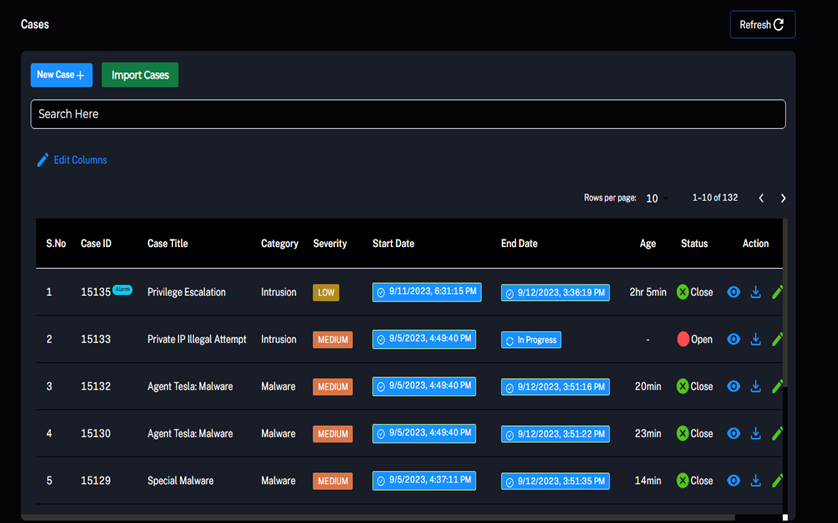
Task: Click the LOW severity badge for case 15135
Action: coord(326,293)
